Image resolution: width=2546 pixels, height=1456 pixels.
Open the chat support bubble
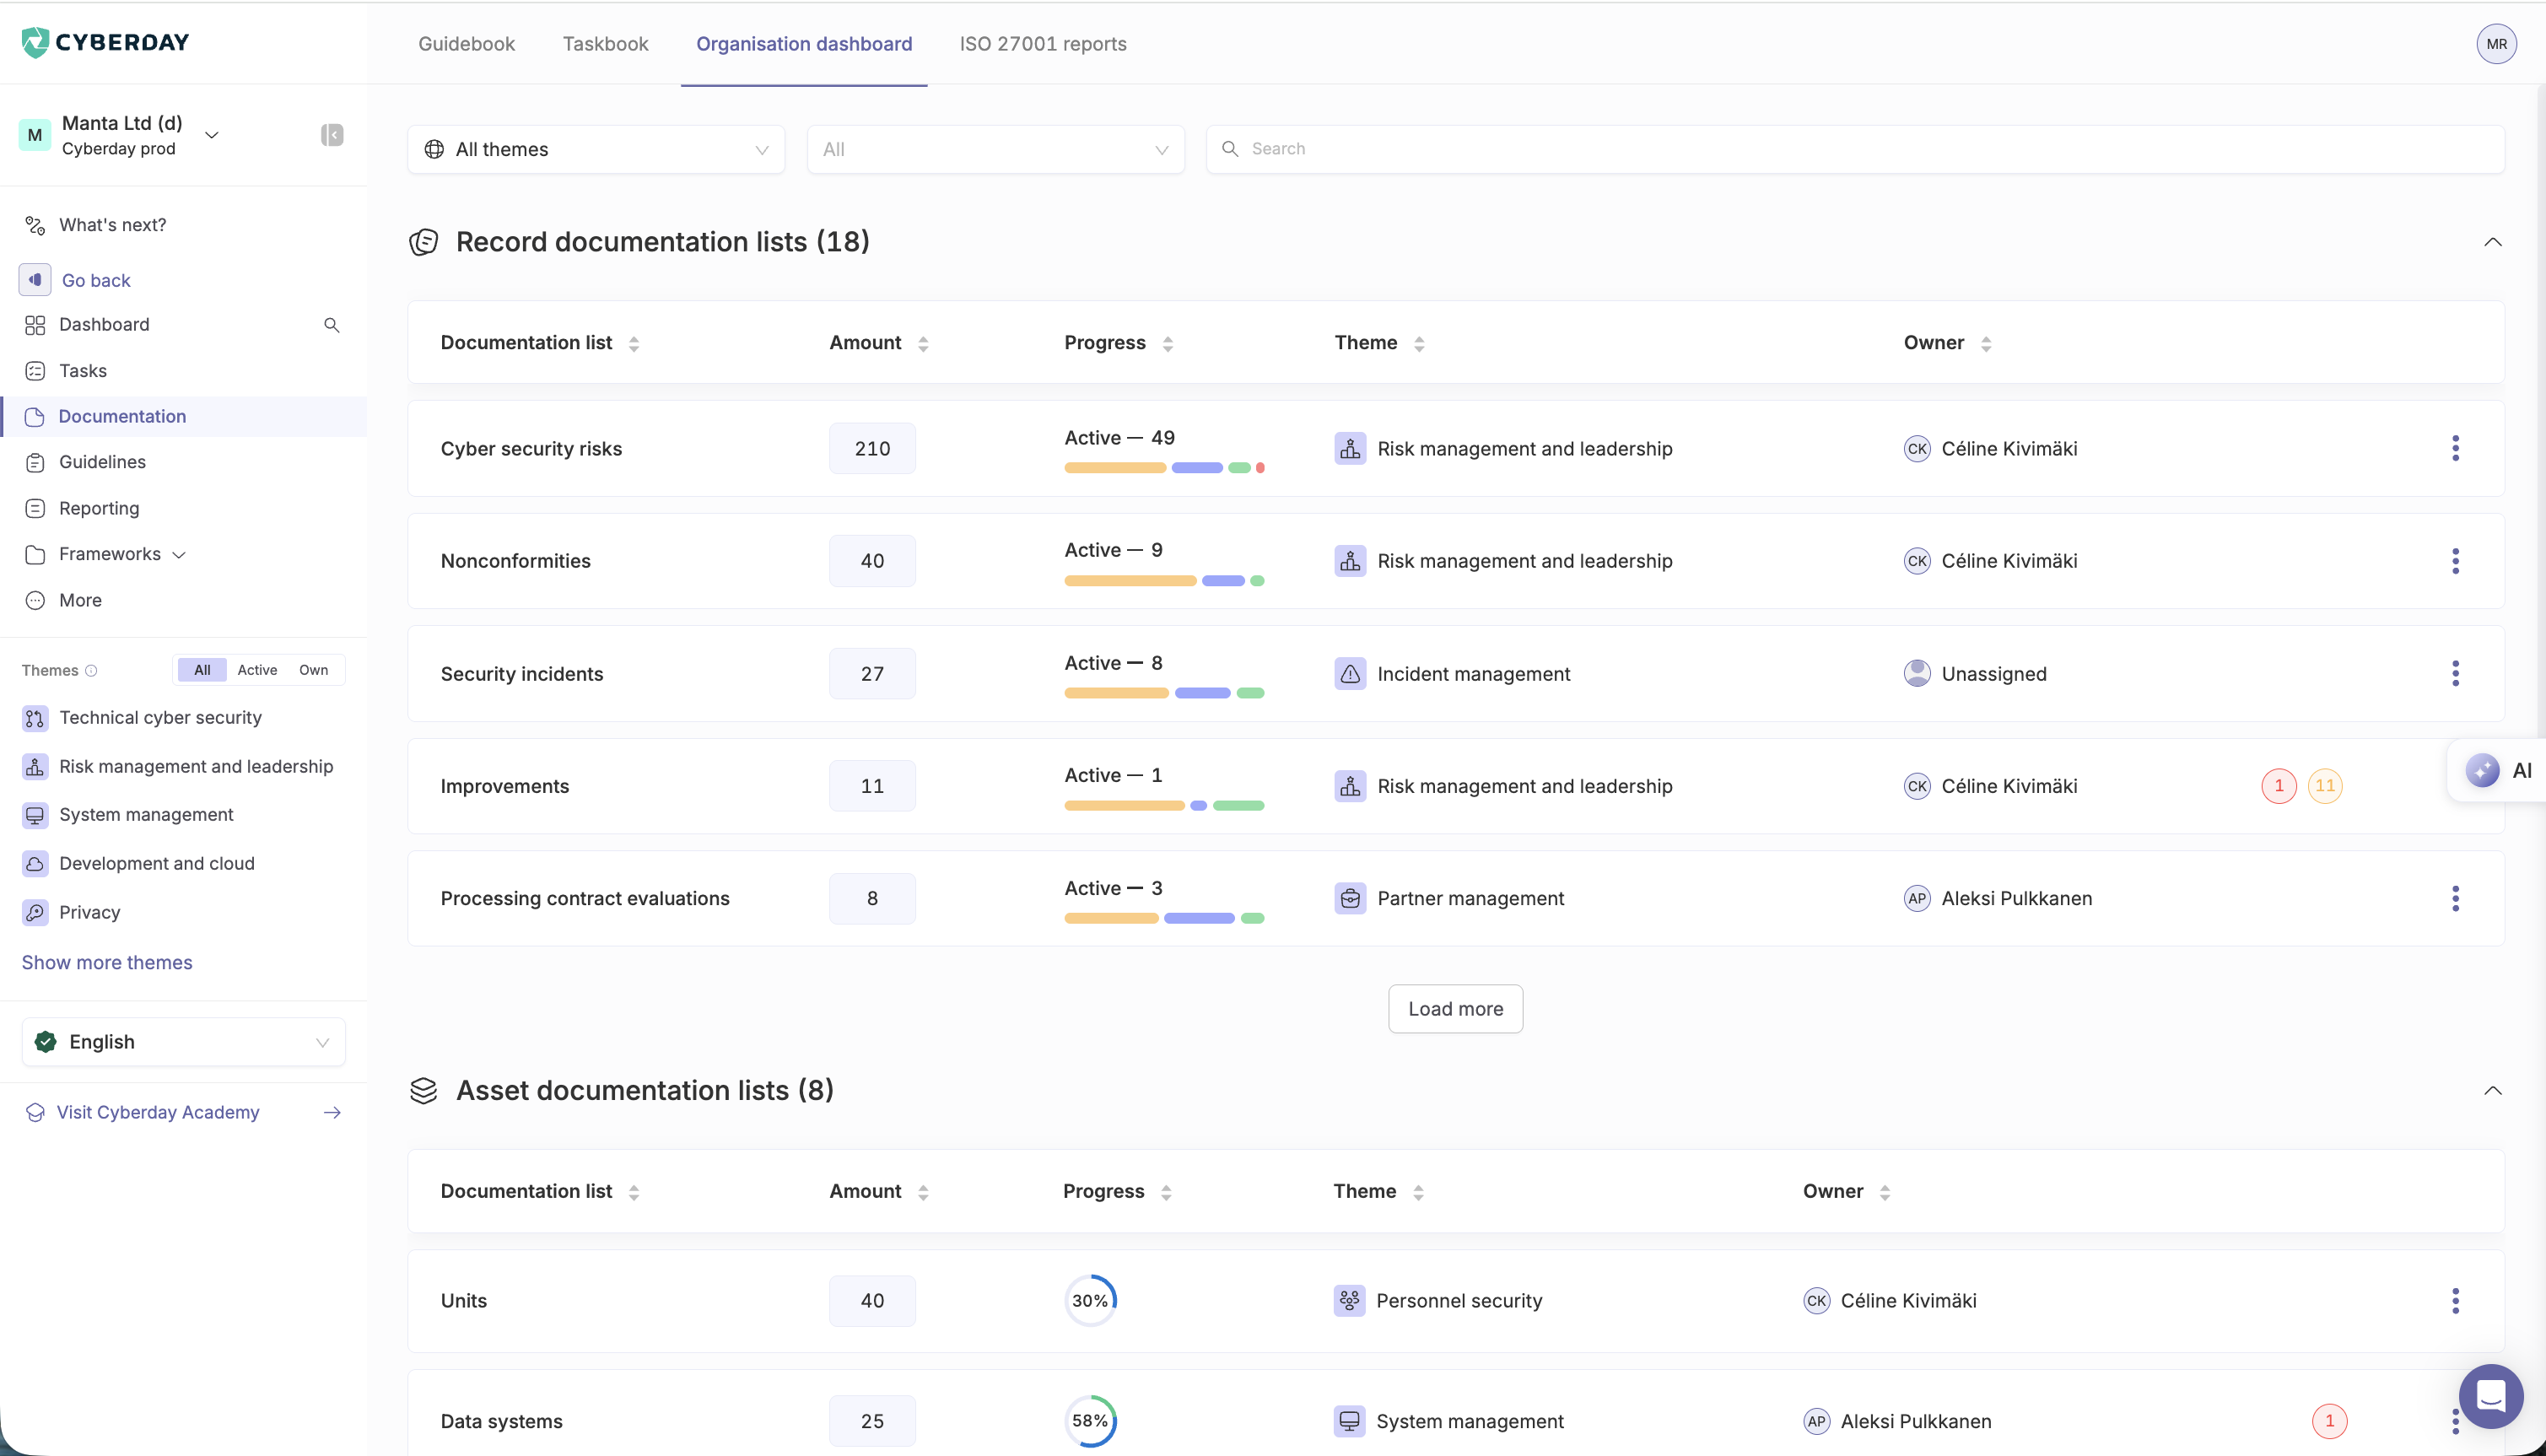pyautogui.click(x=2490, y=1396)
